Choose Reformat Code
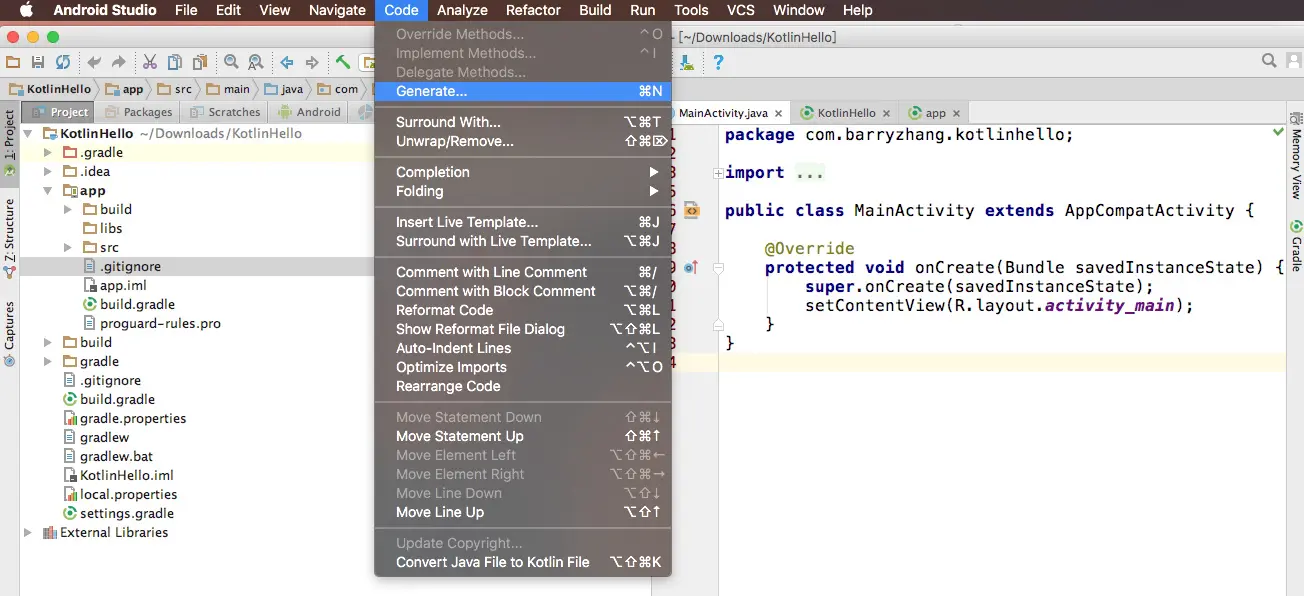This screenshot has height=596, width=1304. click(x=523, y=310)
